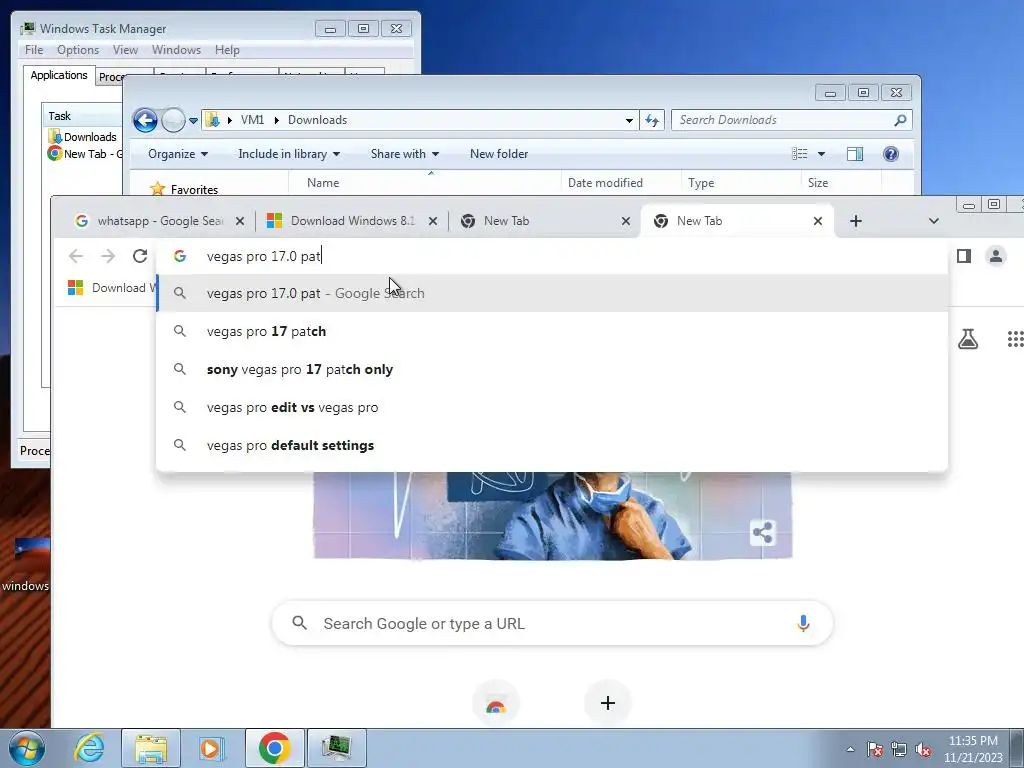
Task: Click Search Google or type a URL box
Action: pyautogui.click(x=552, y=624)
